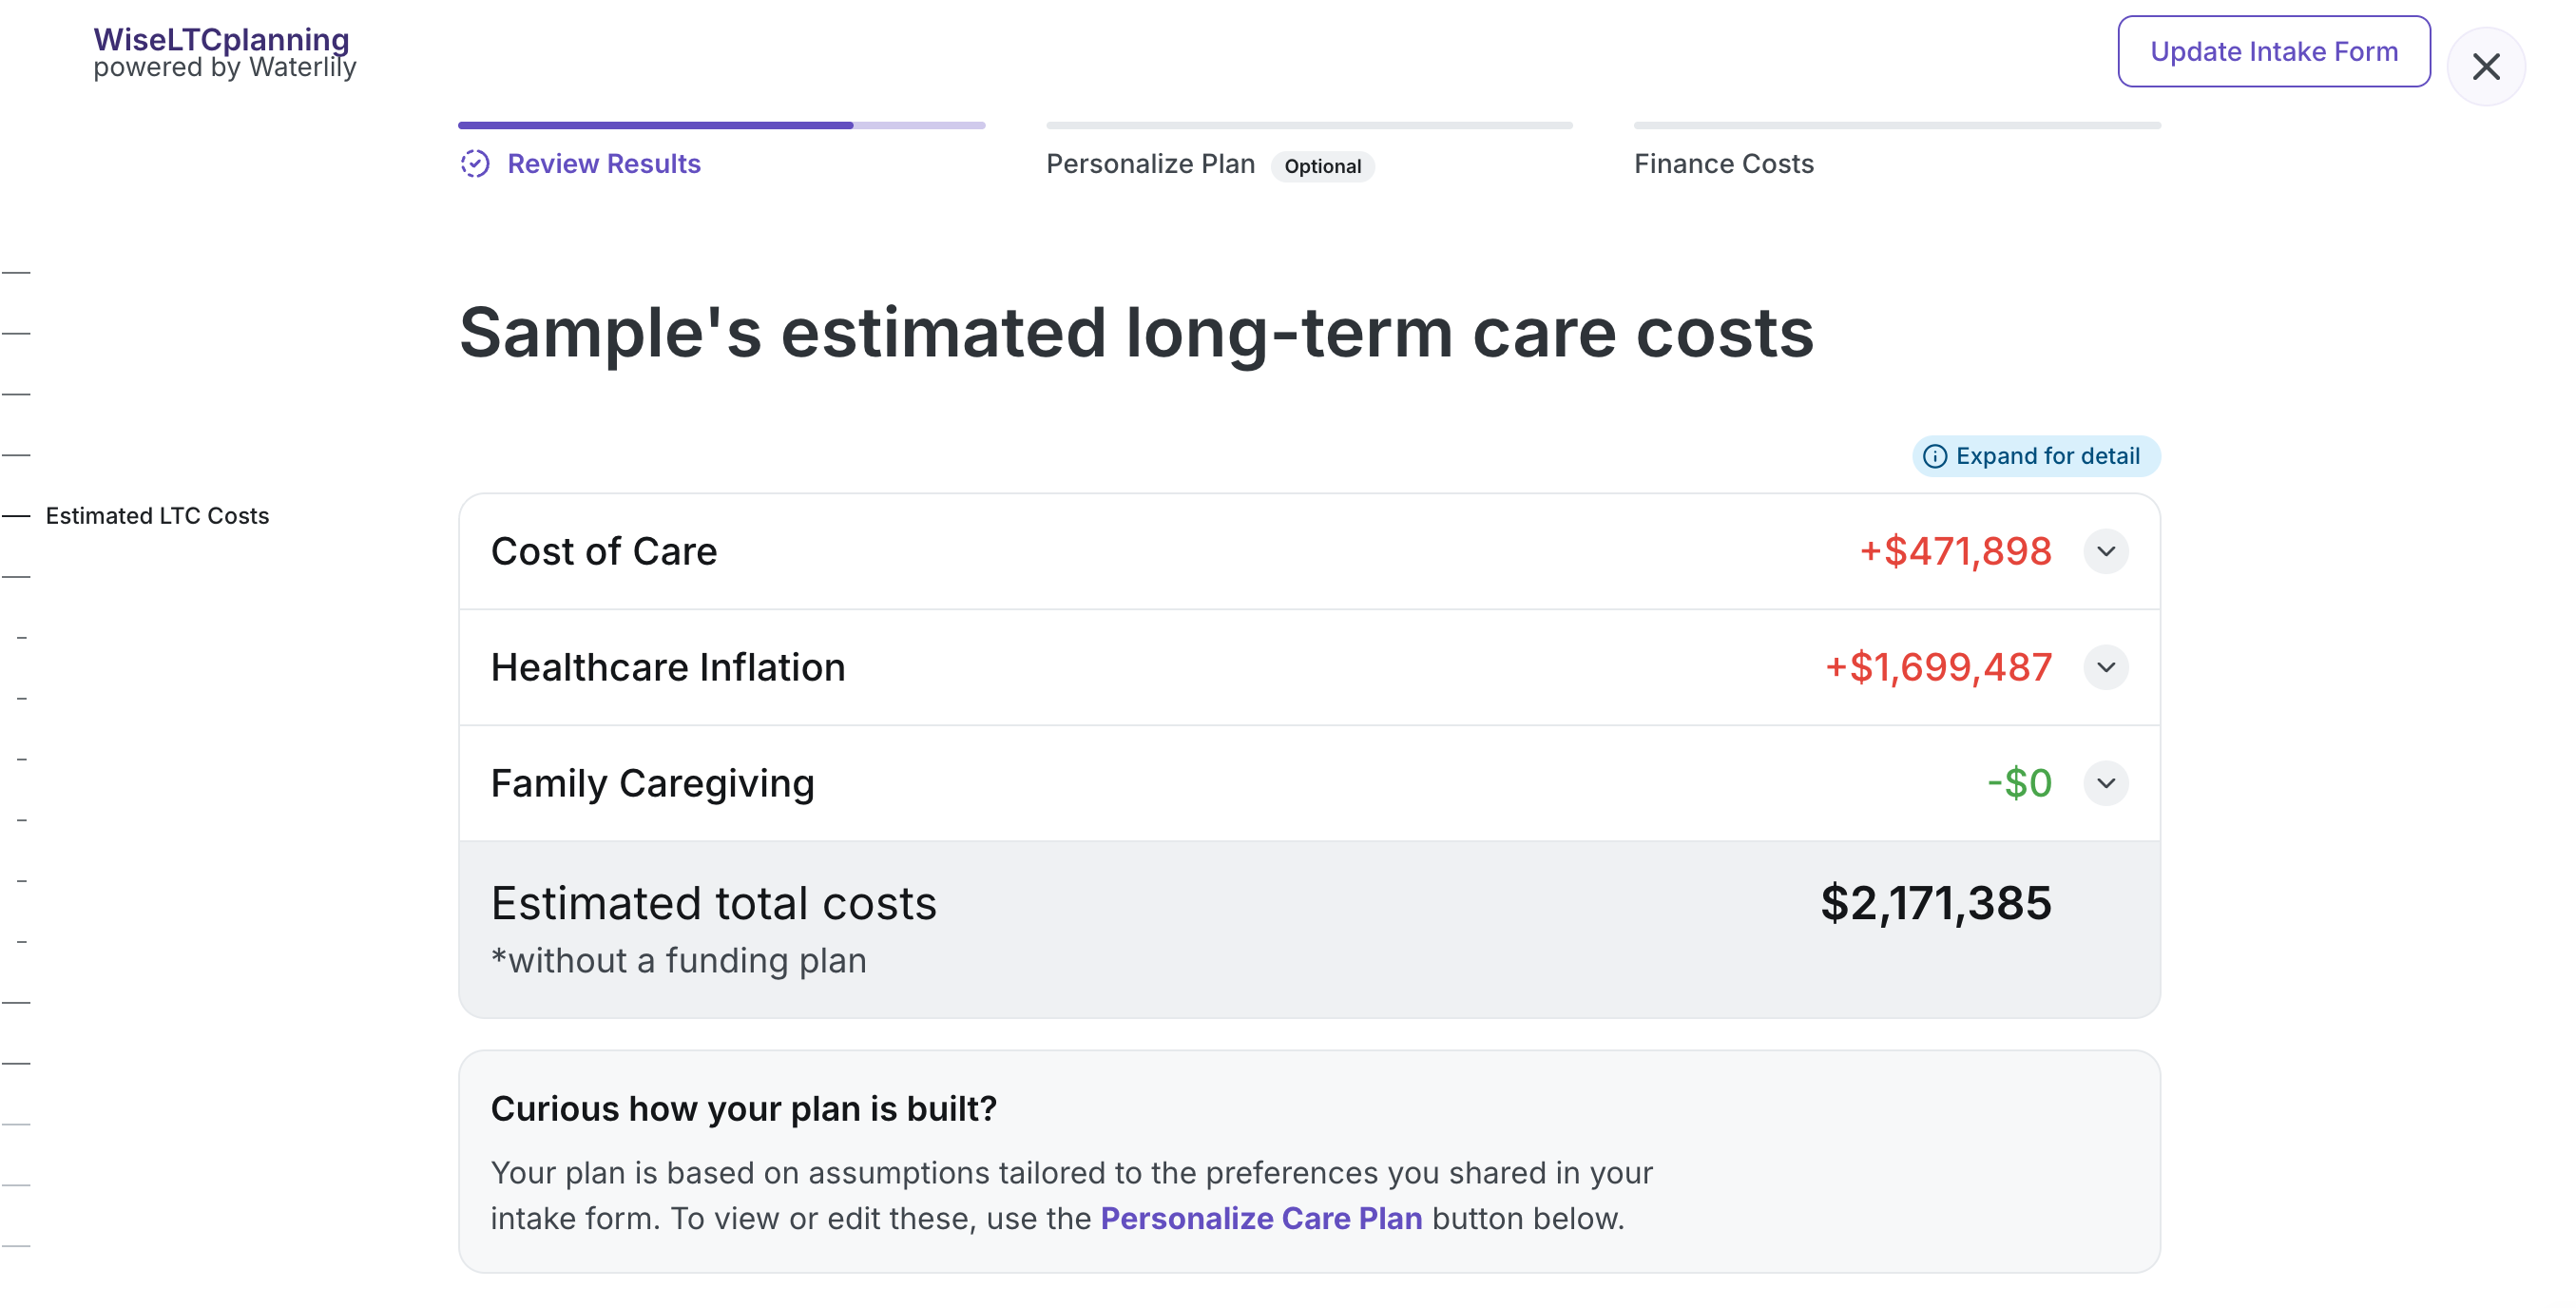2576x1308 pixels.
Task: Switch to the Finance Costs step
Action: [x=1723, y=163]
